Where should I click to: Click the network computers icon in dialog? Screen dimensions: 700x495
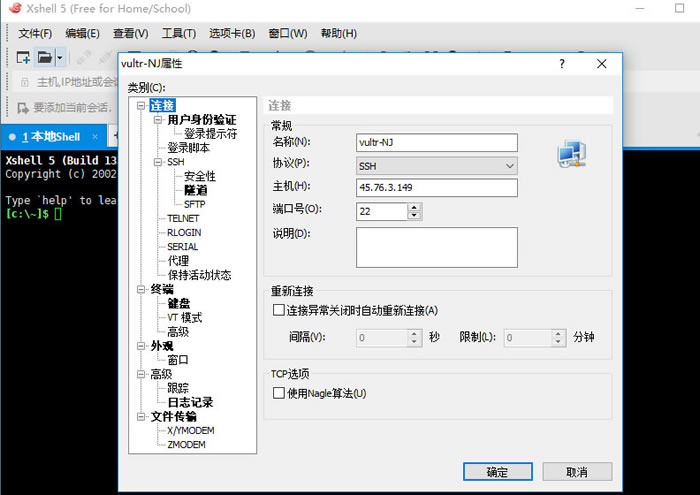(571, 154)
